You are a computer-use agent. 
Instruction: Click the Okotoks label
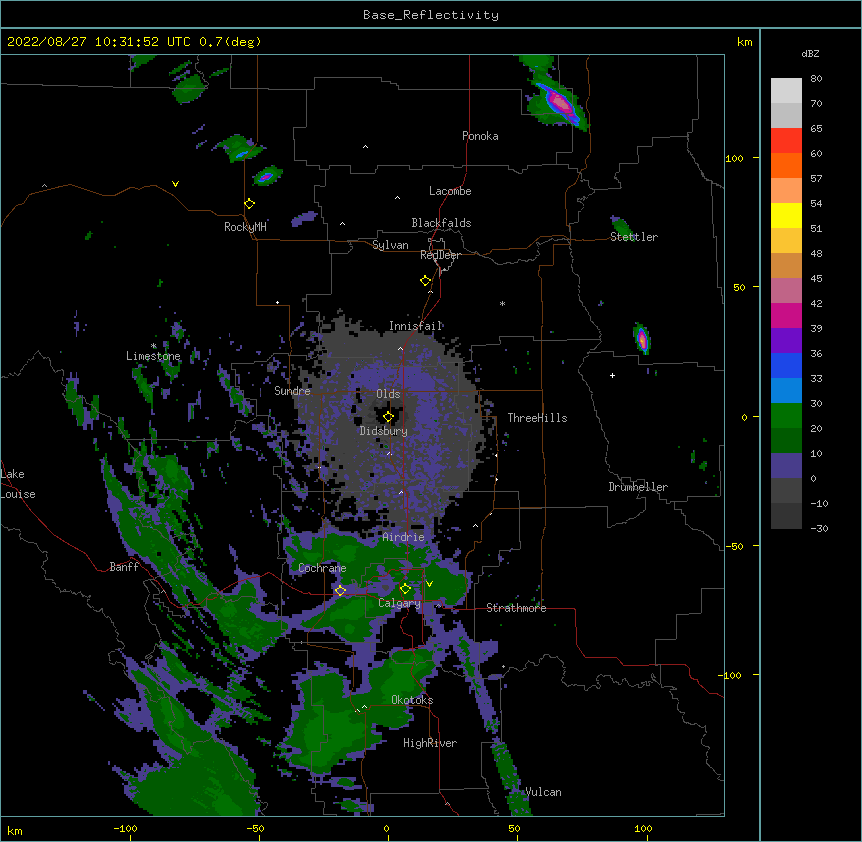point(412,700)
